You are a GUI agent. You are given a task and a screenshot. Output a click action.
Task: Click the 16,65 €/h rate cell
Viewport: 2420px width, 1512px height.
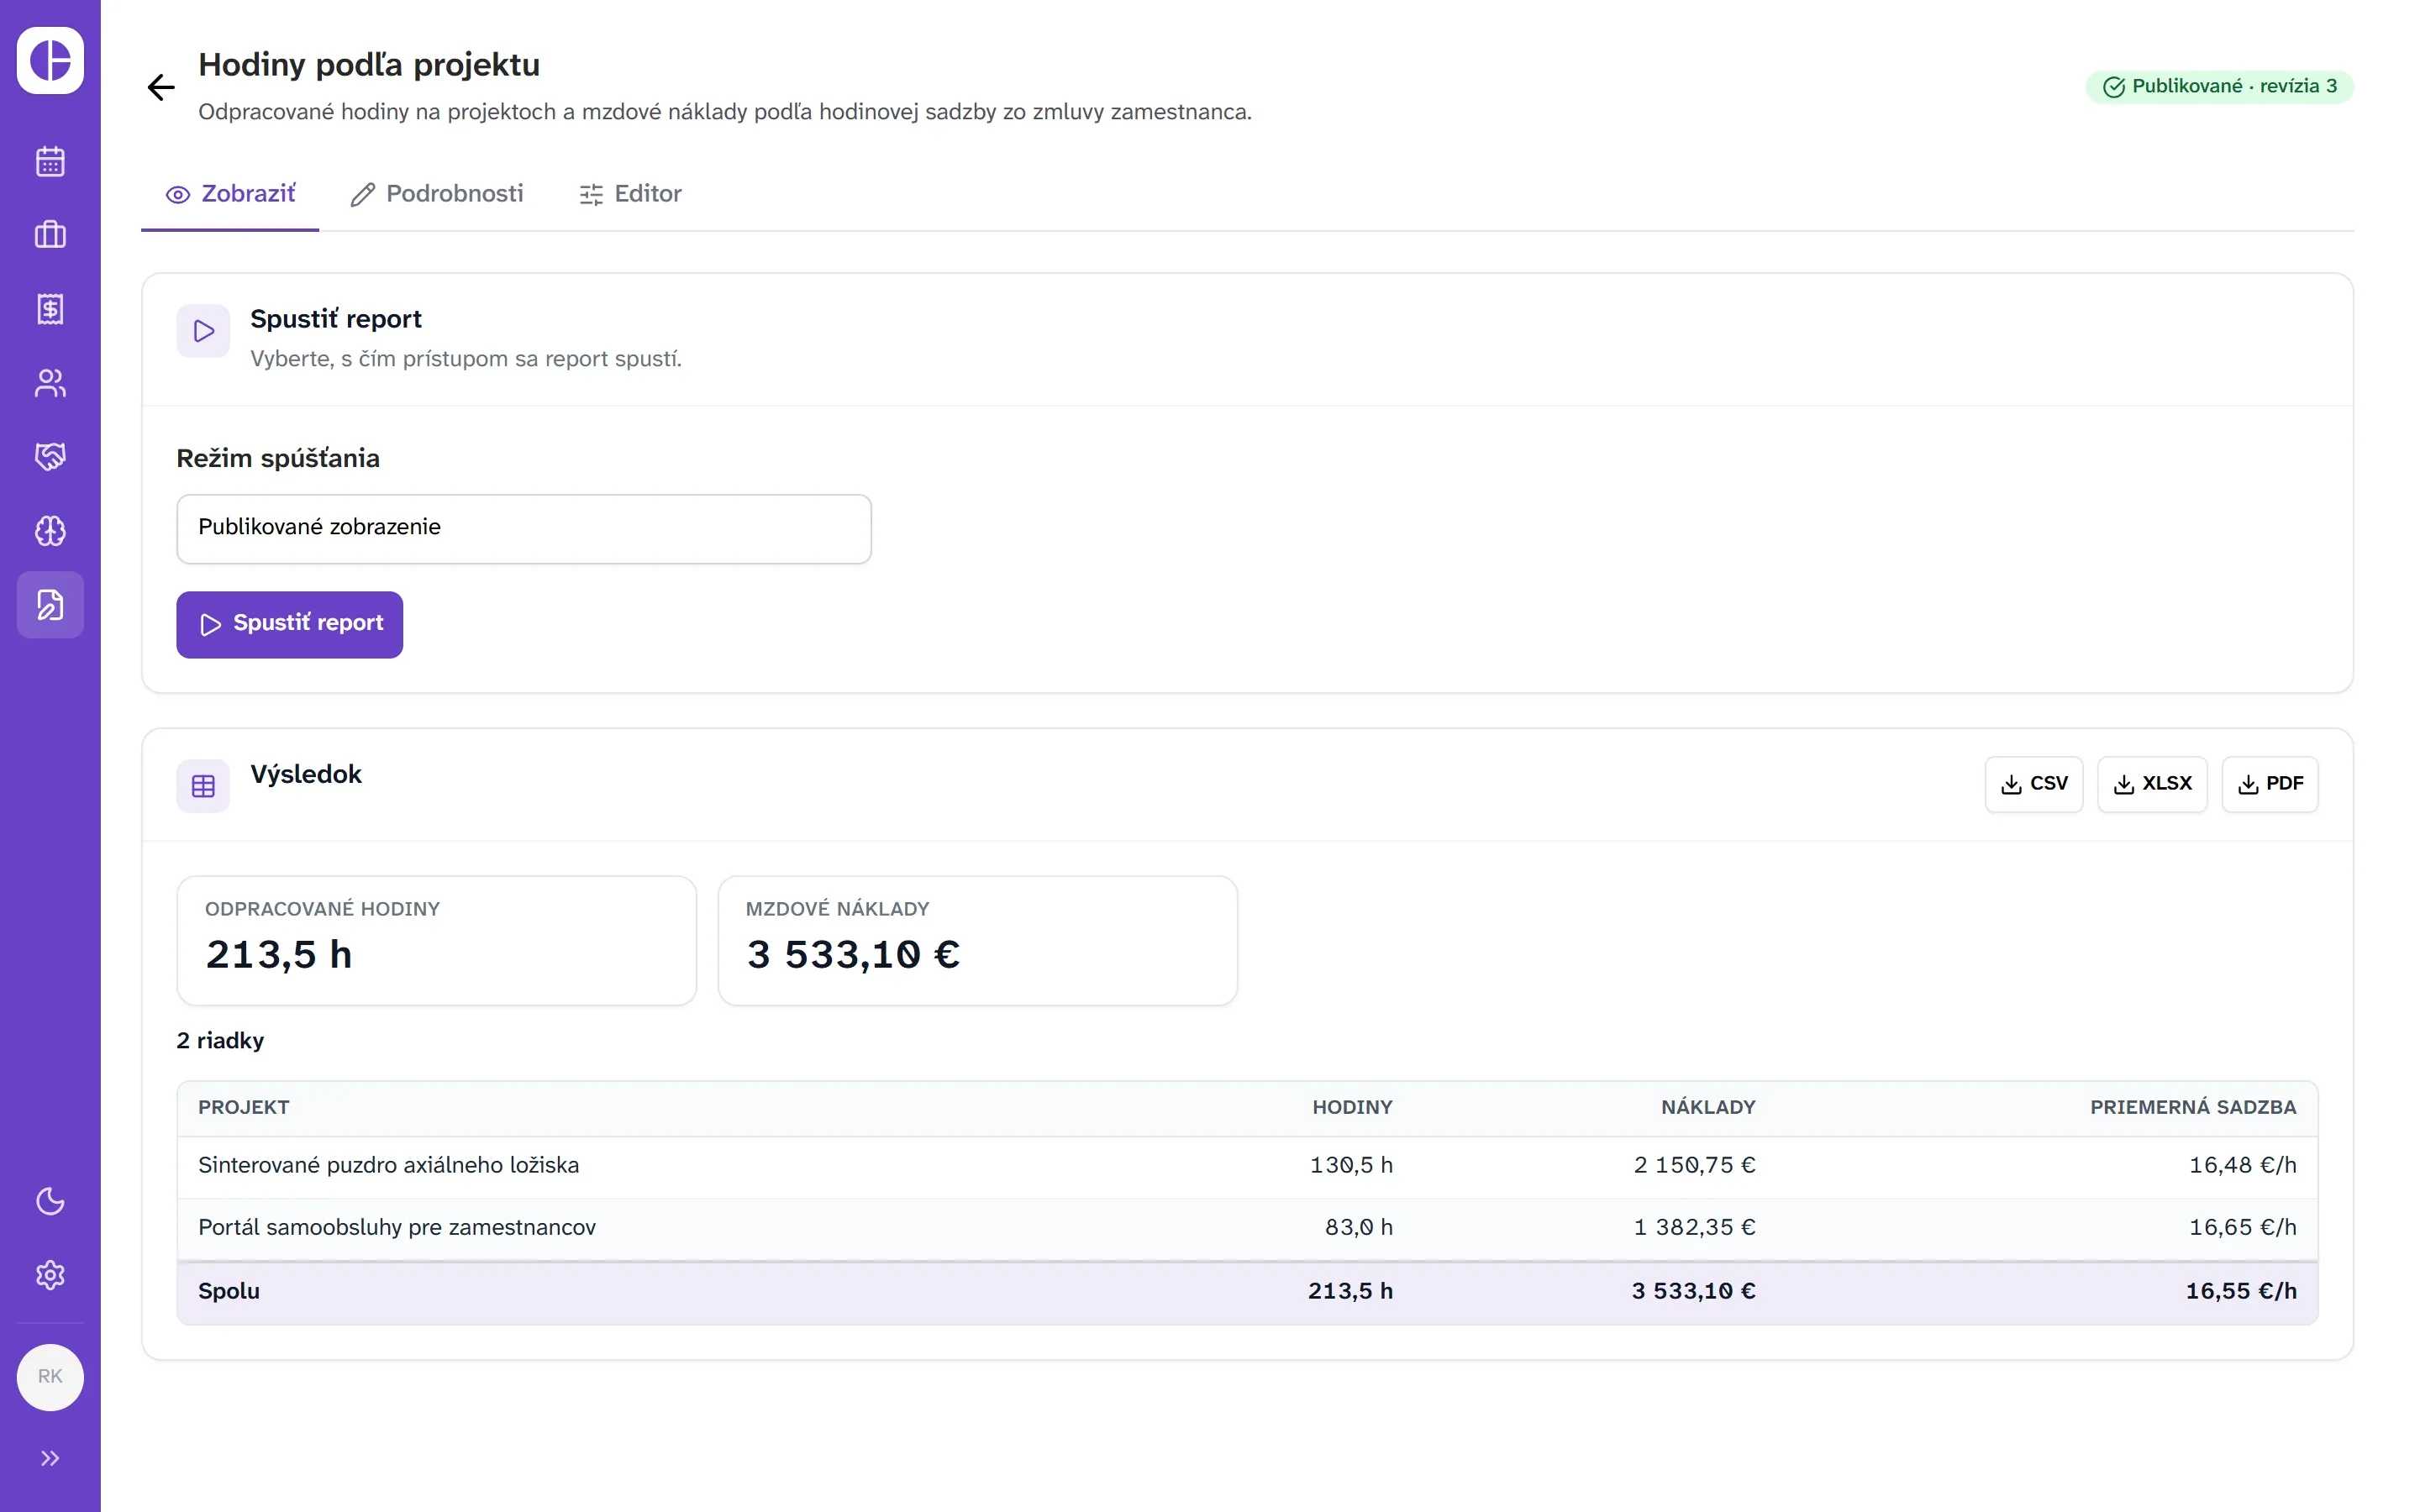tap(2243, 1228)
